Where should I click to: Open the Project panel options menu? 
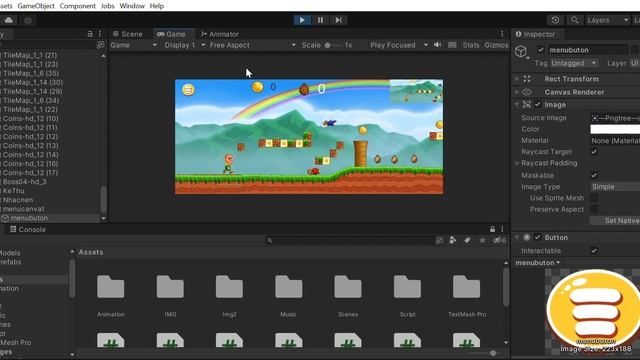[502, 229]
